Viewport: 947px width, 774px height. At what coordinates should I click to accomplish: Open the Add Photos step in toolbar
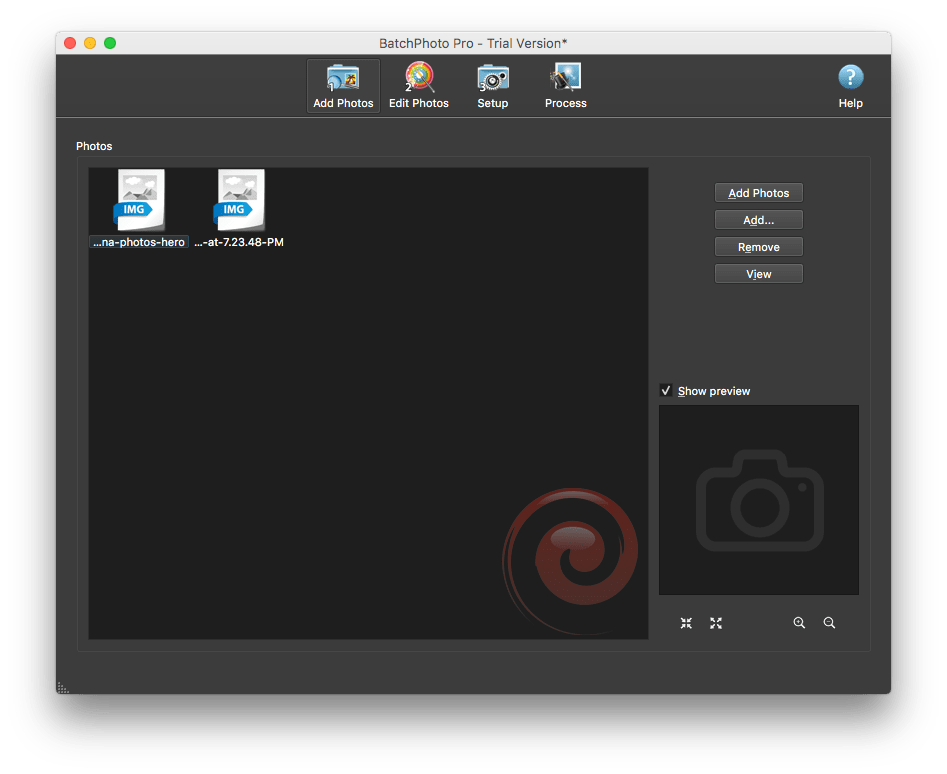pos(343,86)
